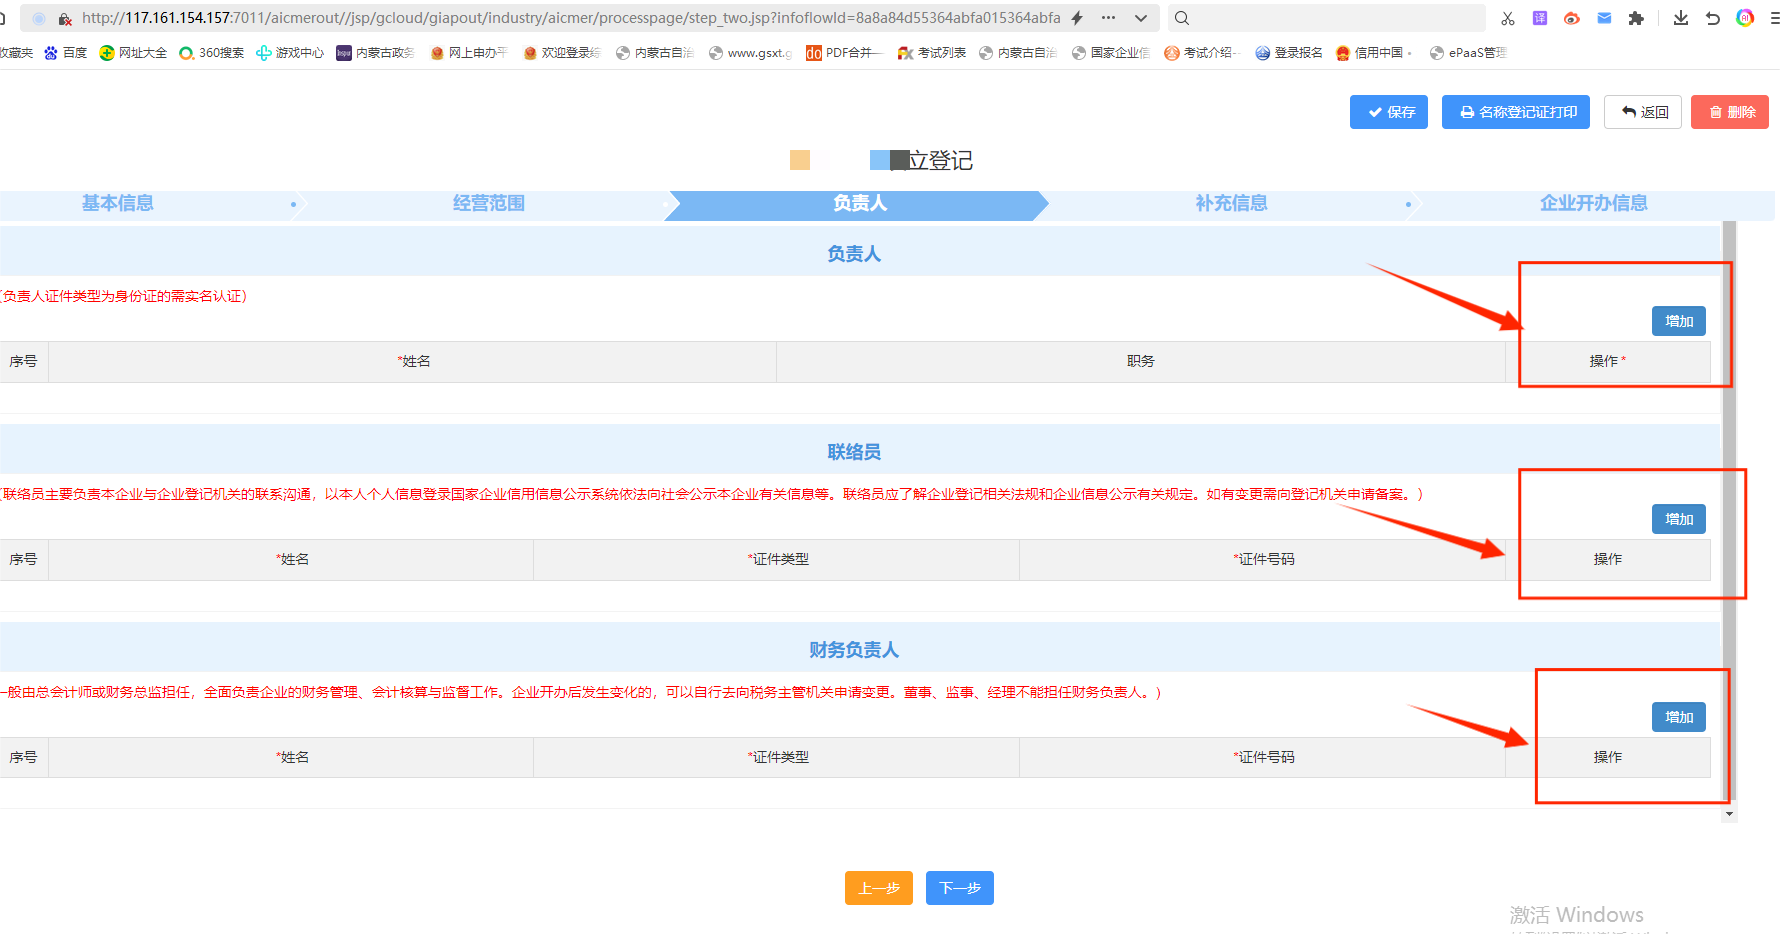This screenshot has width=1780, height=934.
Task: Open the puzzle-piece extensions manager
Action: pyautogui.click(x=1636, y=18)
